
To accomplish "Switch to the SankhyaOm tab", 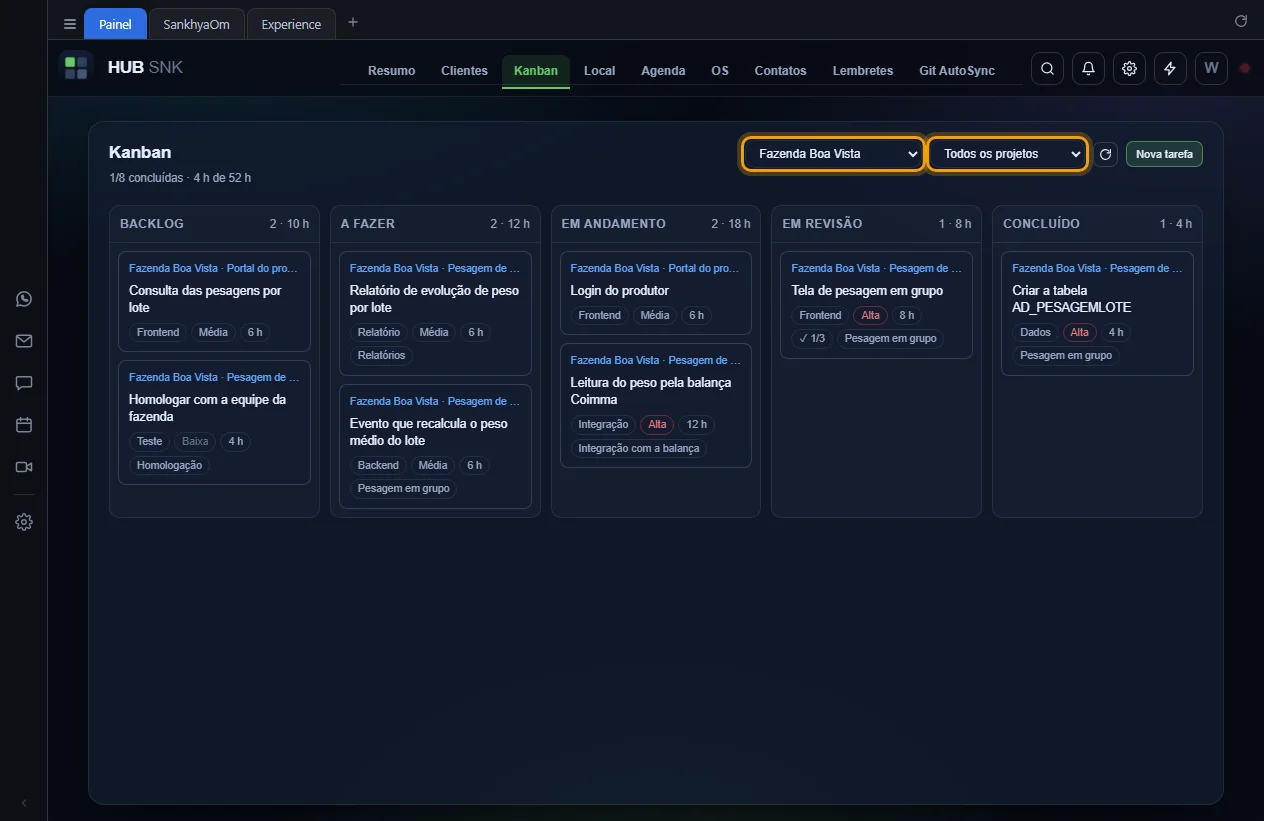I will click(197, 24).
